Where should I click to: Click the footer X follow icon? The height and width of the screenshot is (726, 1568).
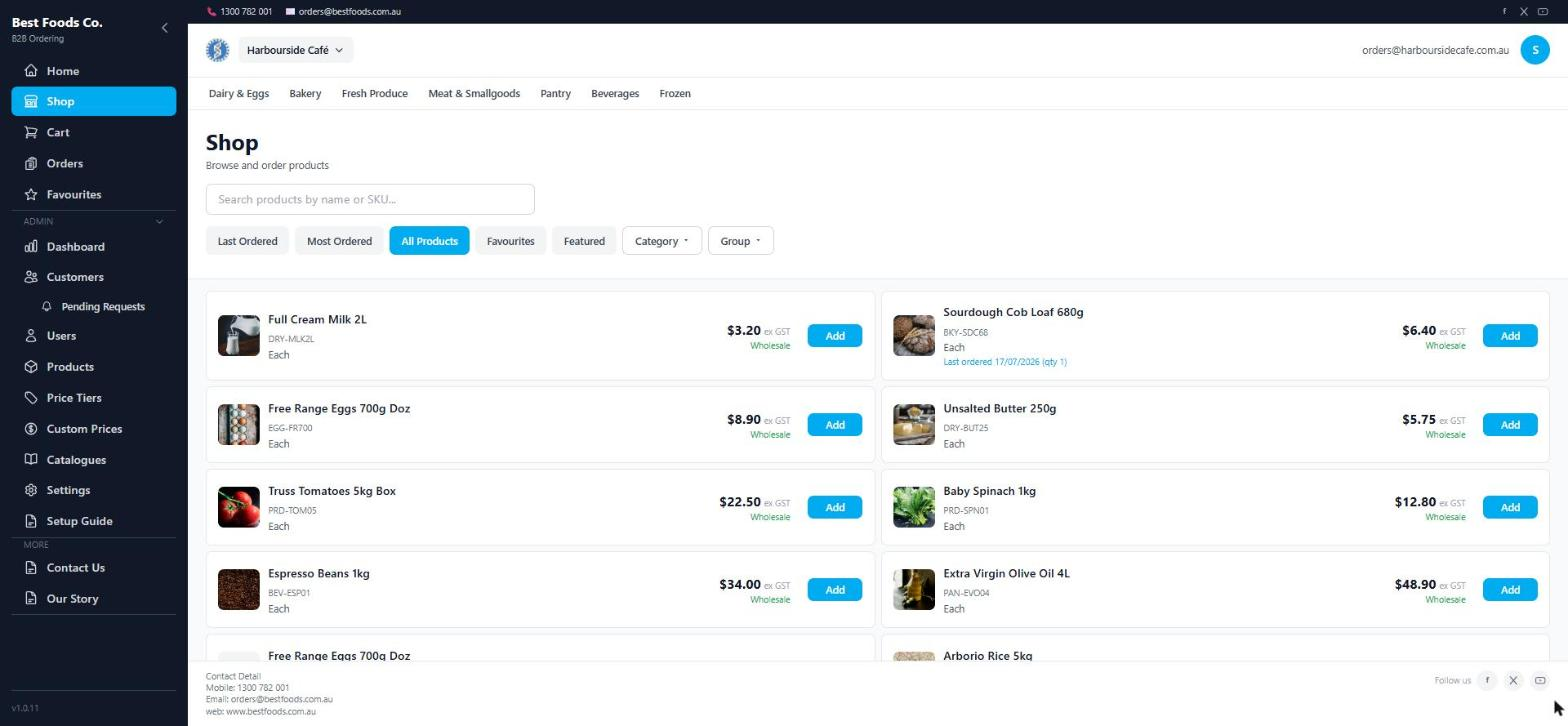[x=1513, y=680]
